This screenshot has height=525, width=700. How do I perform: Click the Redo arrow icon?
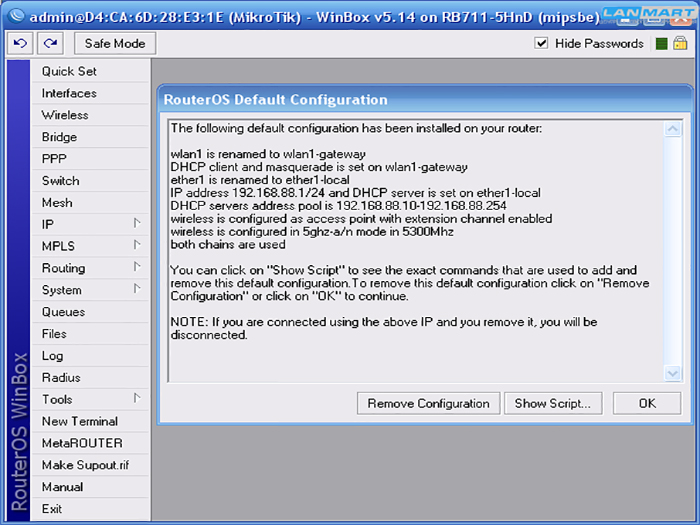pos(50,43)
